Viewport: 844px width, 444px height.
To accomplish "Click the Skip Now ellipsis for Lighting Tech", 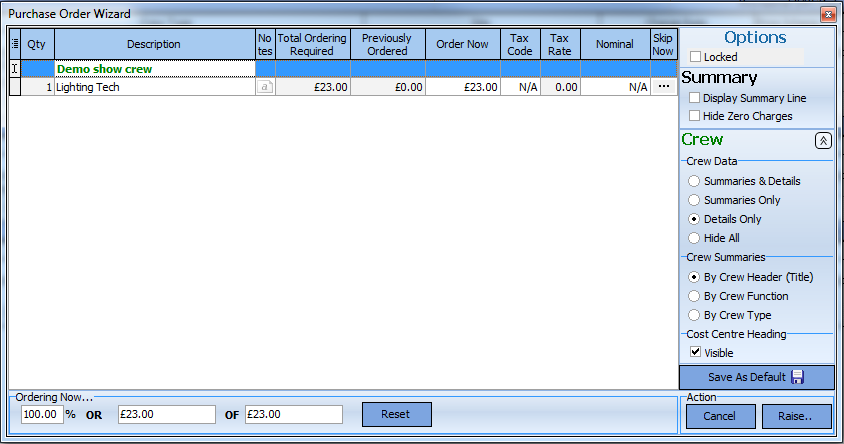I will (x=663, y=87).
